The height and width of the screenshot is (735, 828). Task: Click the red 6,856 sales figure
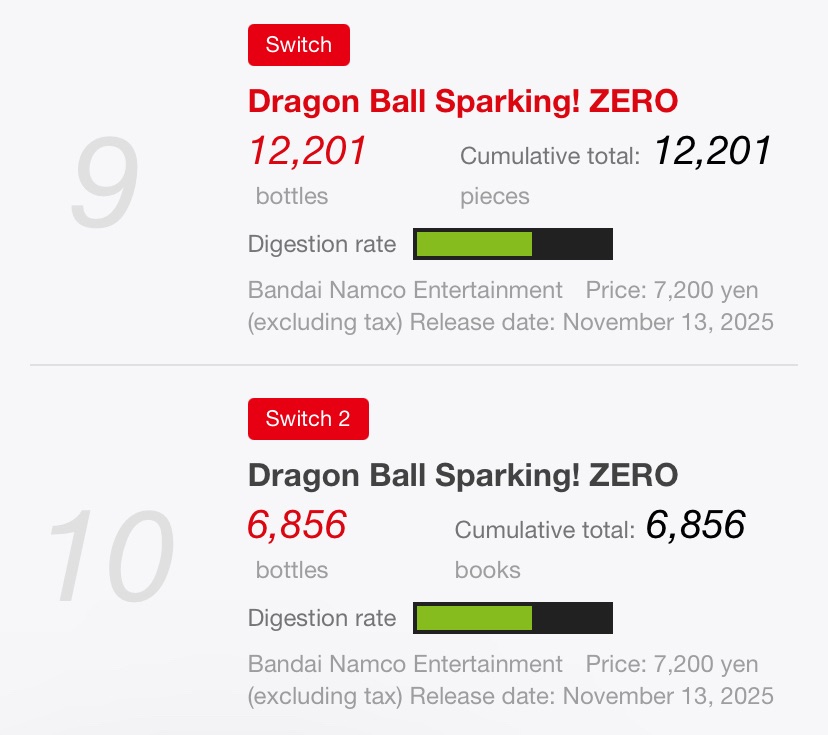point(297,525)
